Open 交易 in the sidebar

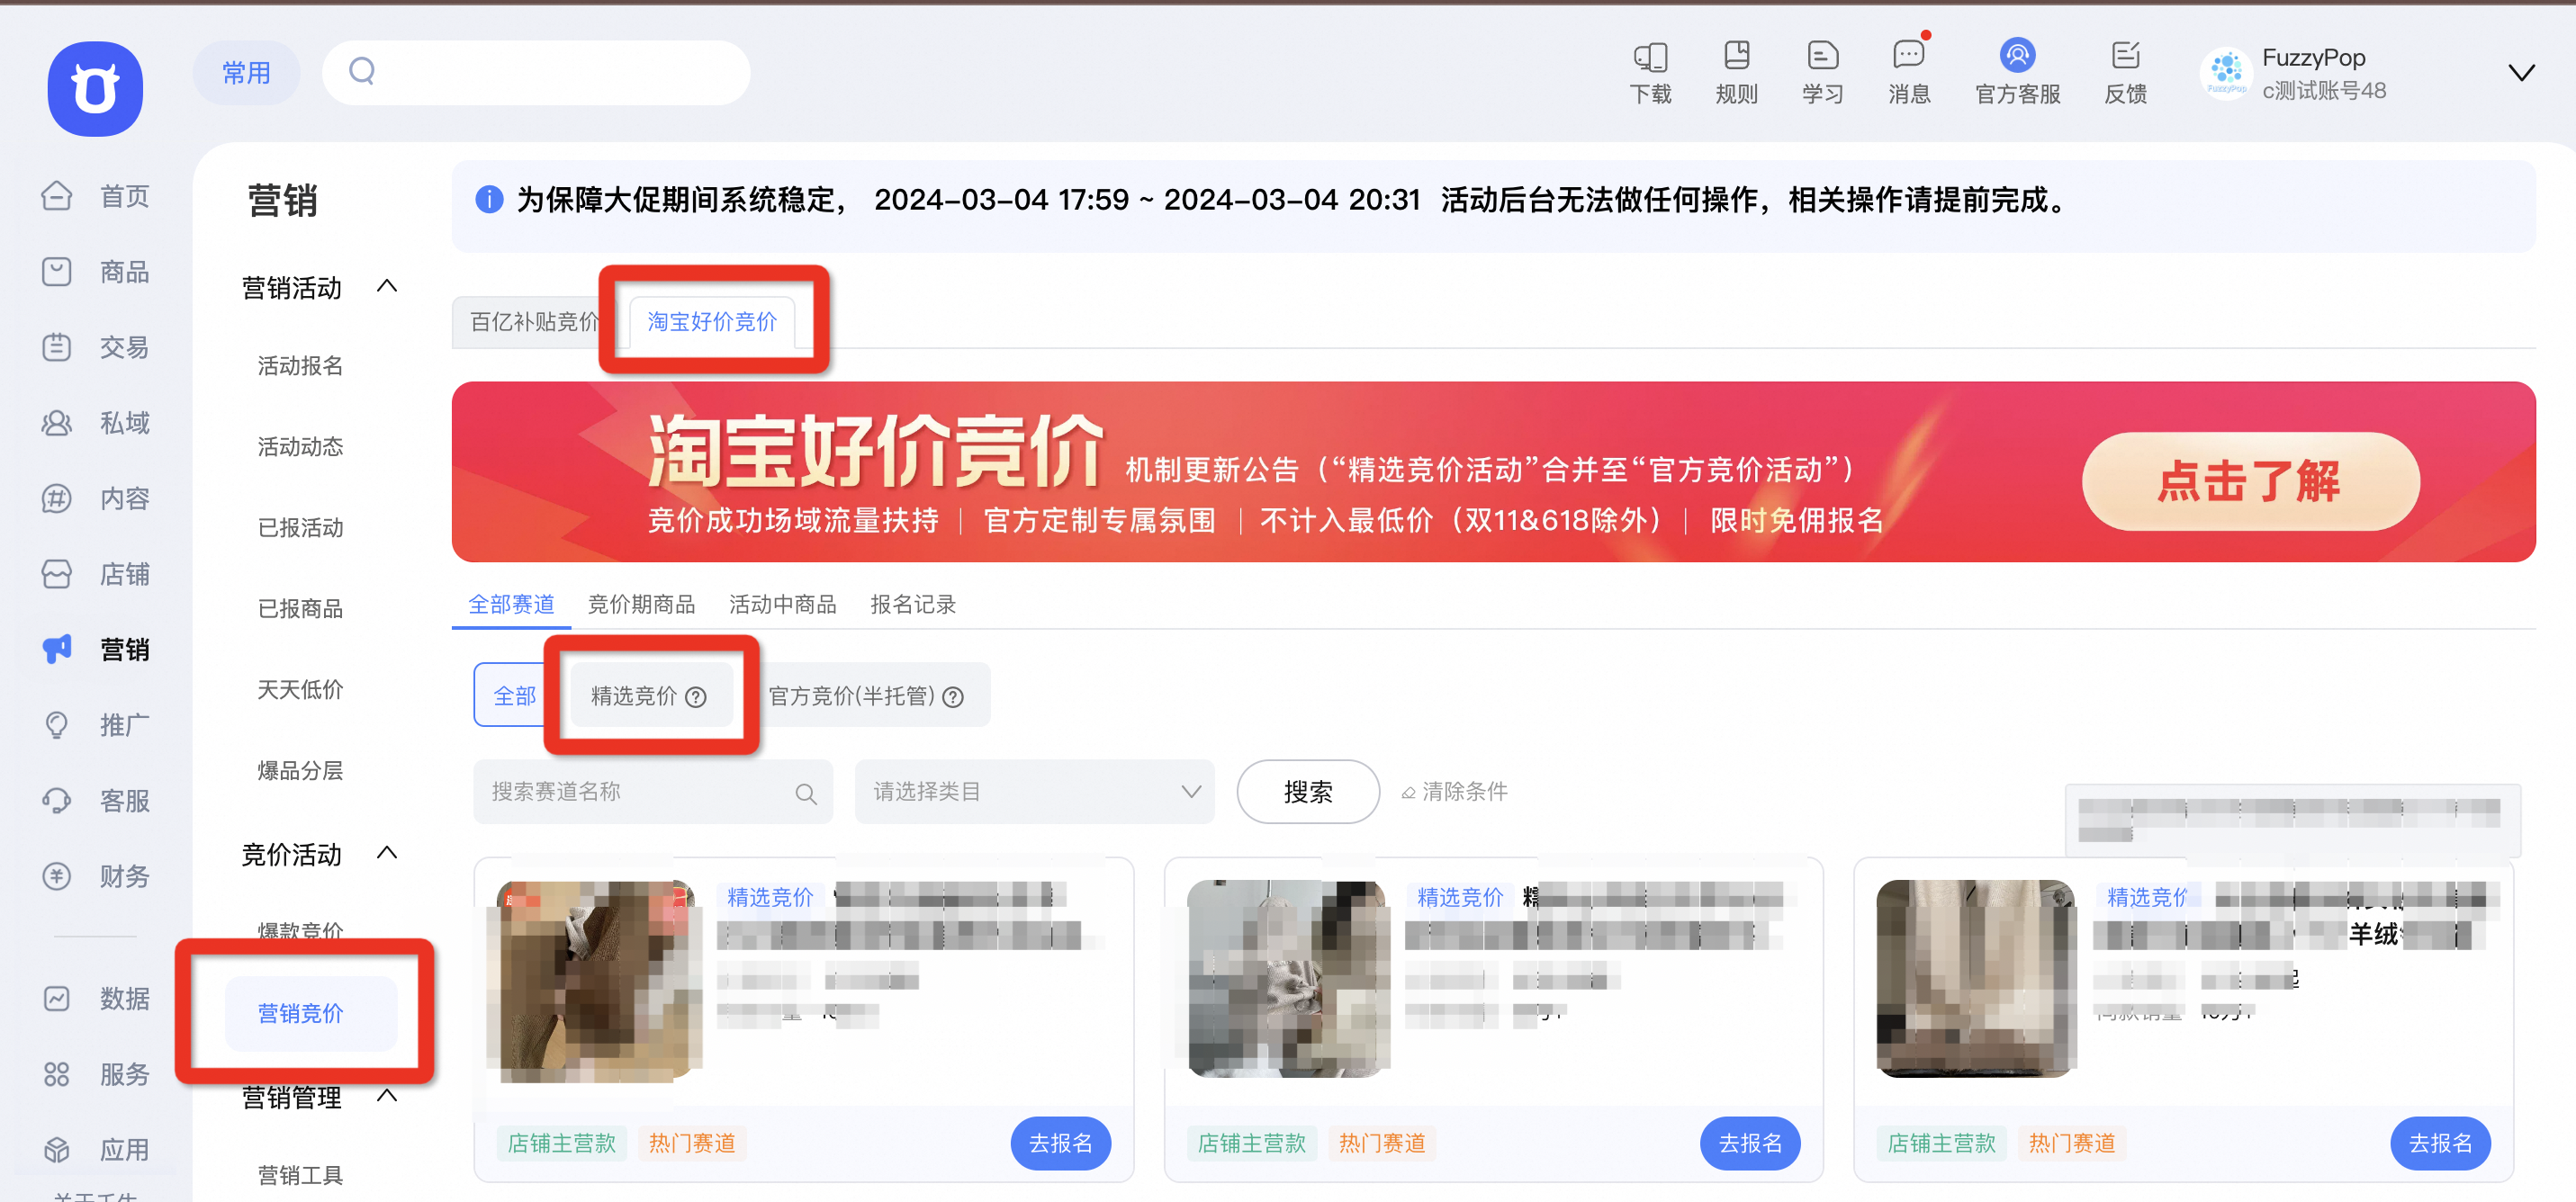(96, 347)
